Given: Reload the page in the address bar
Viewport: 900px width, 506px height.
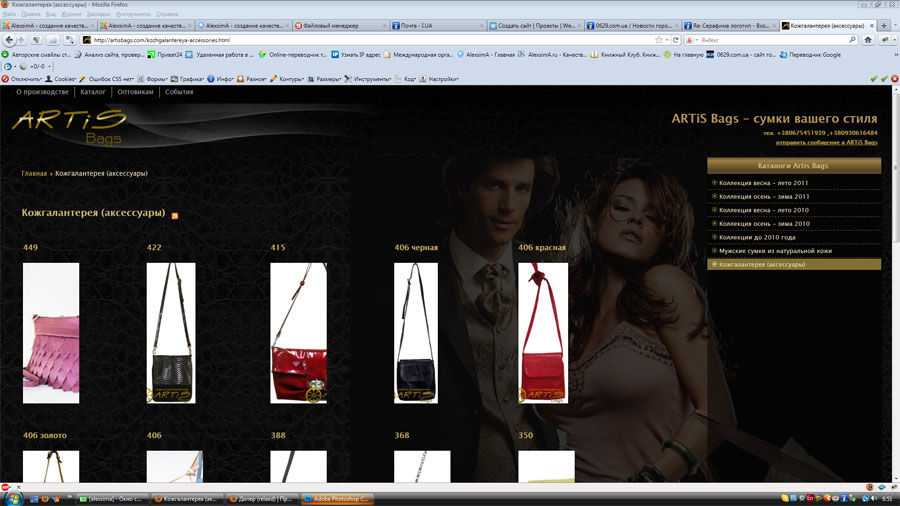Looking at the screenshot, I should (x=676, y=40).
